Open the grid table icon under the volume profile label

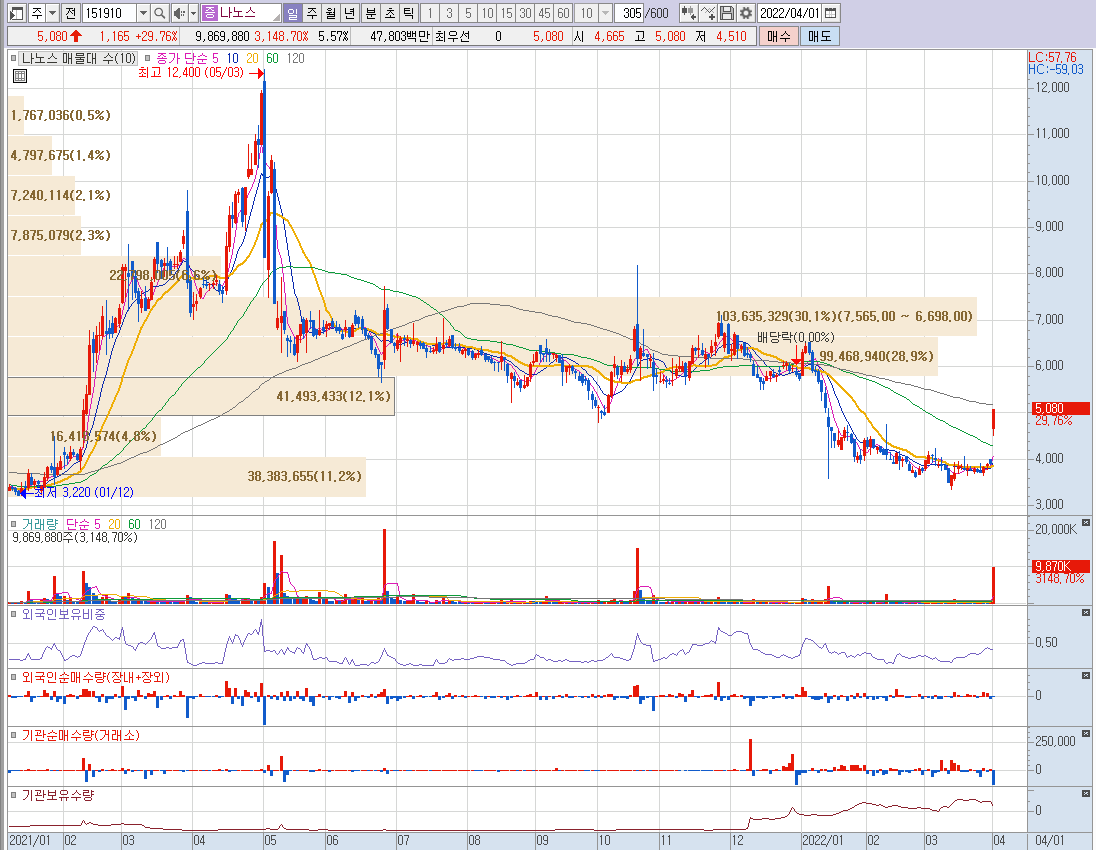pyautogui.click(x=20, y=76)
